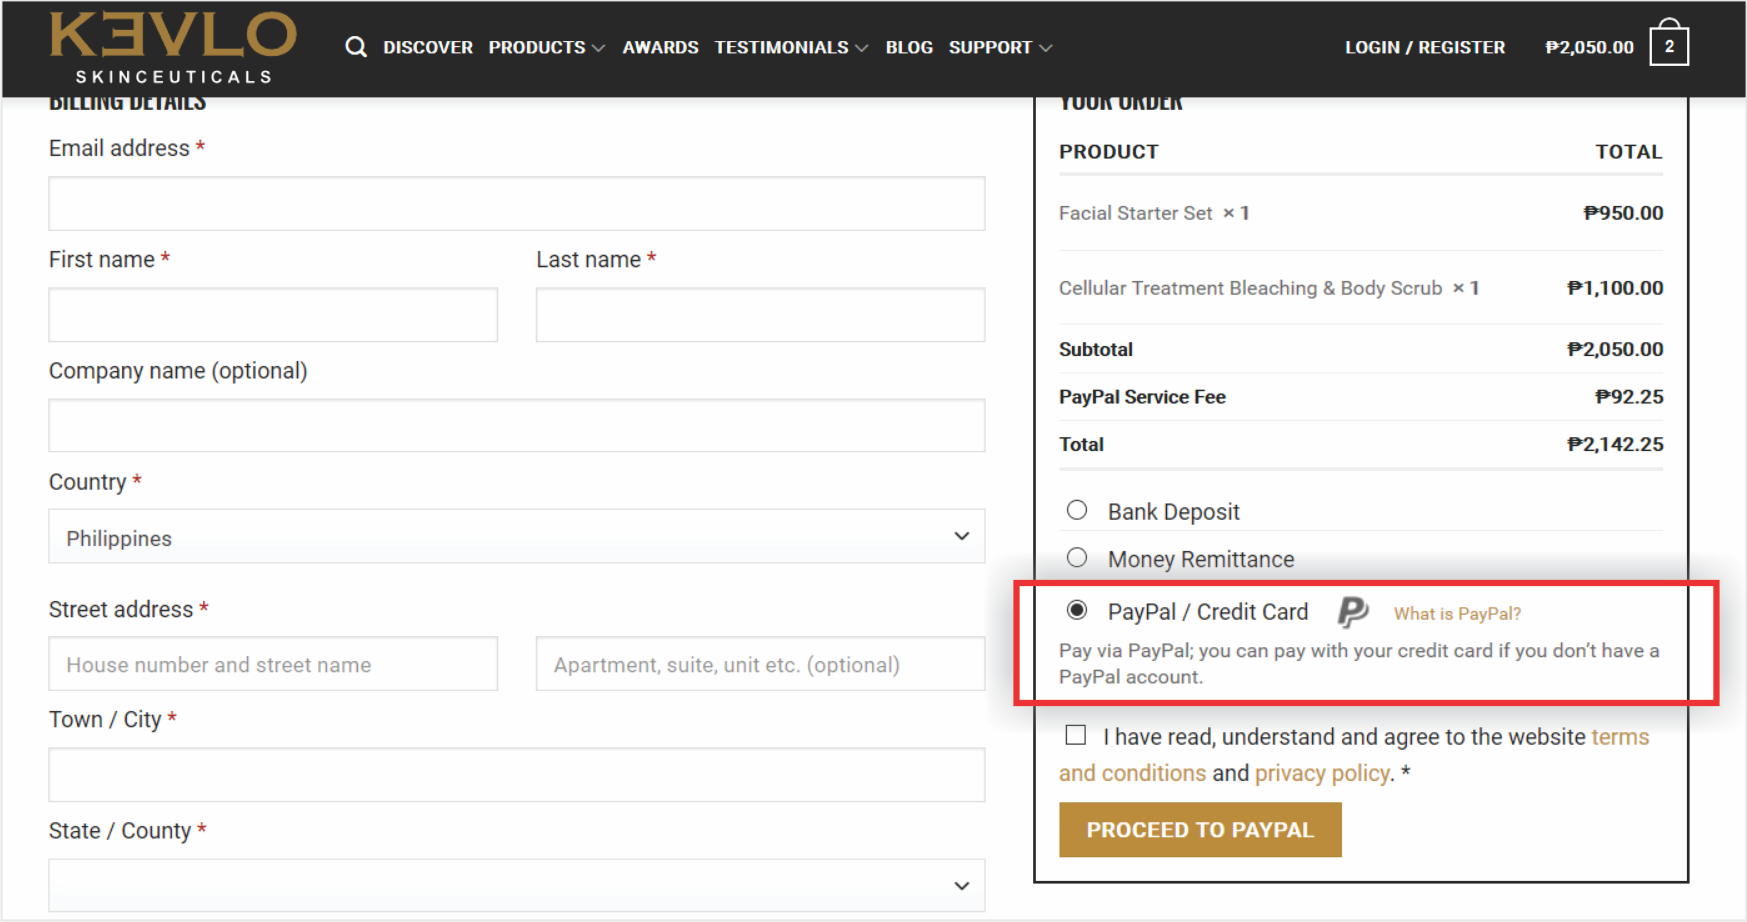
Task: Expand the State / County dropdown
Action: (516, 885)
